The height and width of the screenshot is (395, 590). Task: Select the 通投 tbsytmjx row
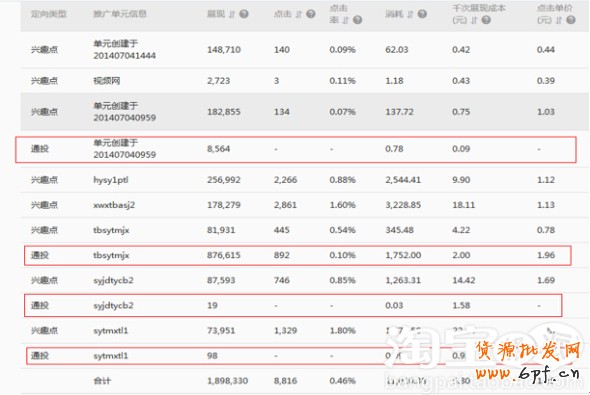pos(298,255)
